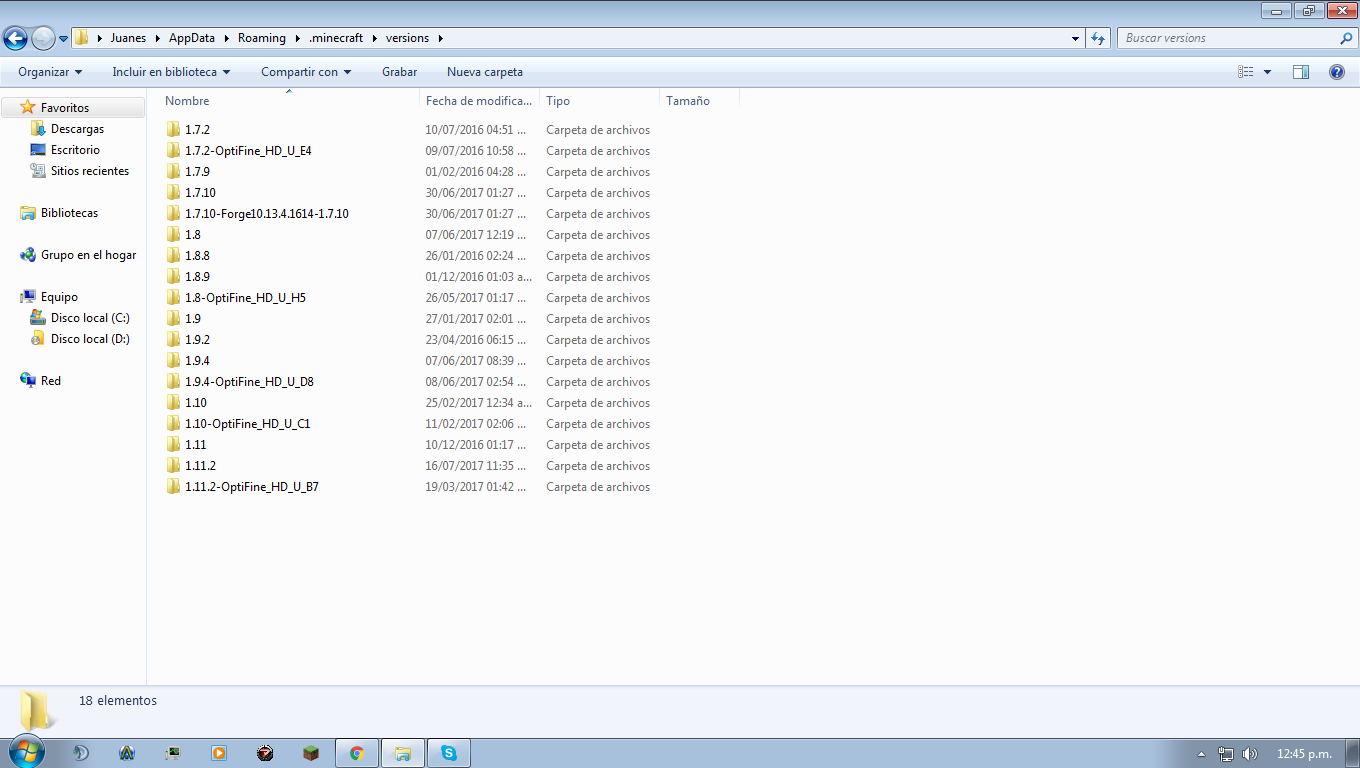Select the 1.7.10 folder icon
The width and height of the screenshot is (1360, 768).
[174, 193]
